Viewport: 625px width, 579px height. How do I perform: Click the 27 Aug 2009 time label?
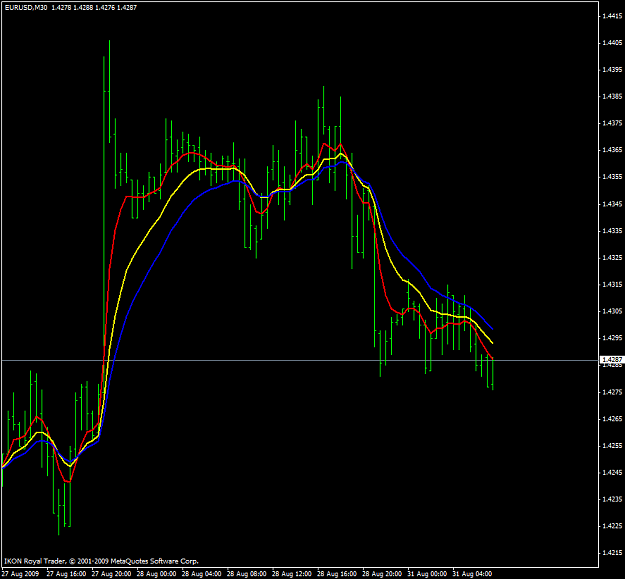pos(20,574)
